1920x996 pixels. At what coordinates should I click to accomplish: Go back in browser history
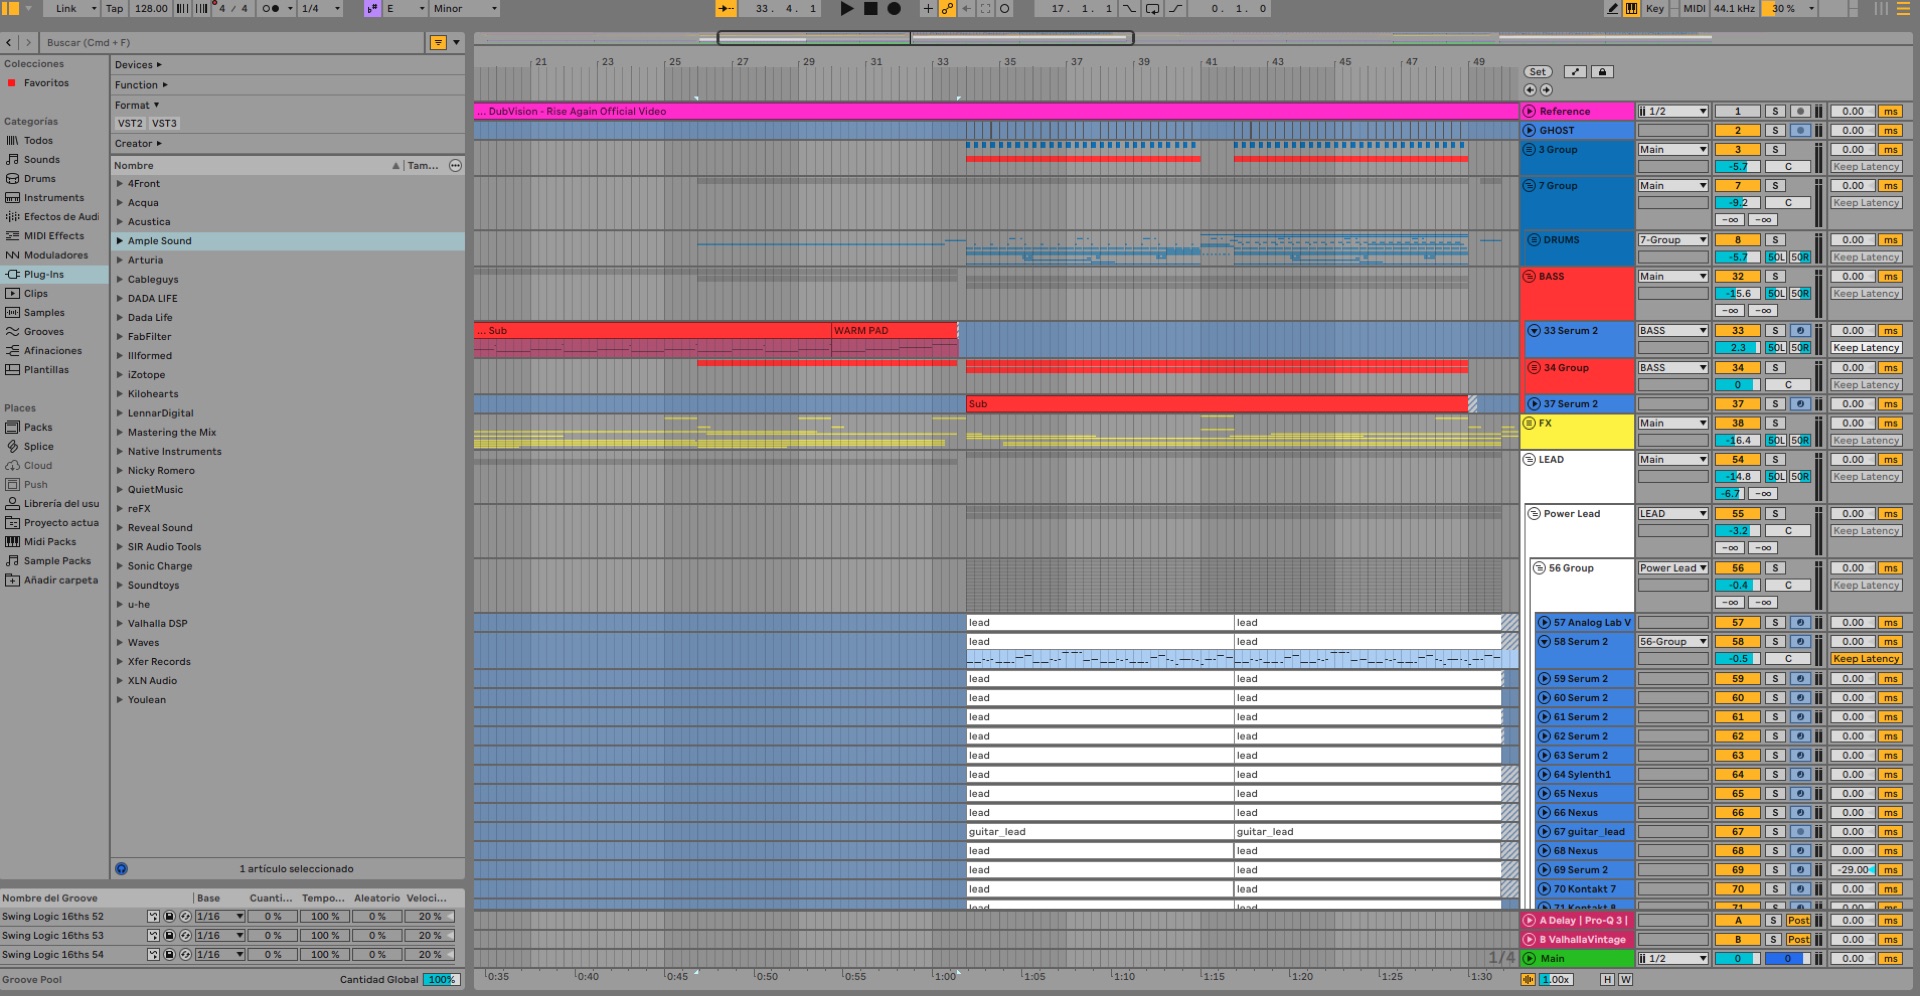[x=9, y=43]
